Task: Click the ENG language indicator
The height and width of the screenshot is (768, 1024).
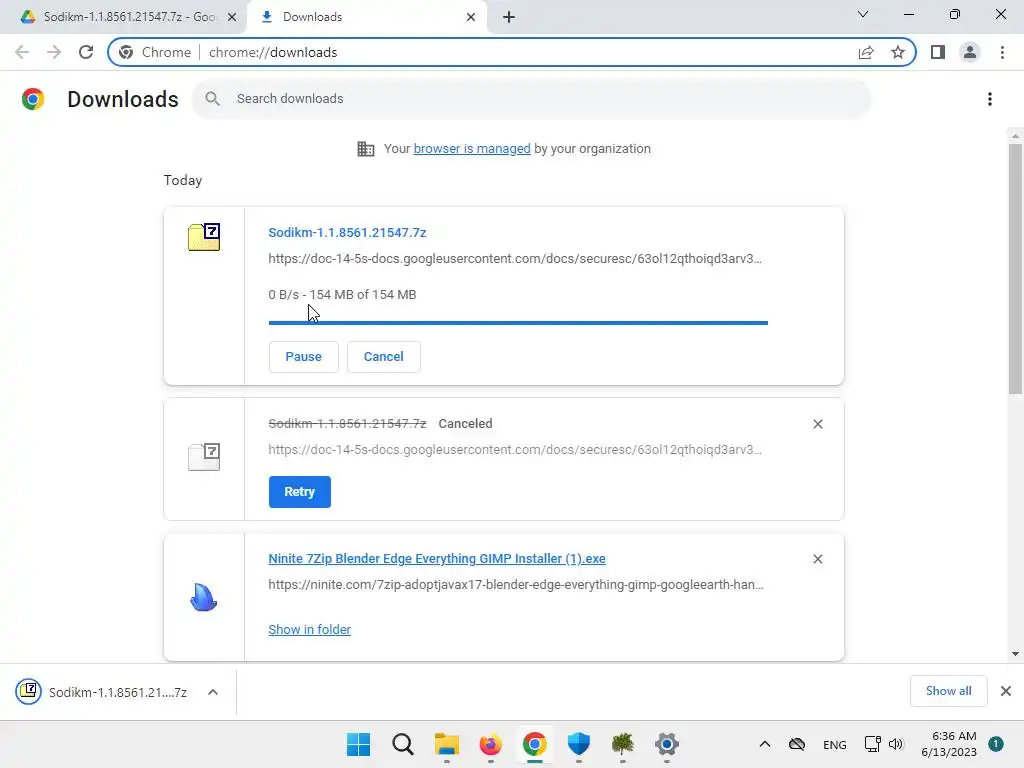Action: click(835, 744)
